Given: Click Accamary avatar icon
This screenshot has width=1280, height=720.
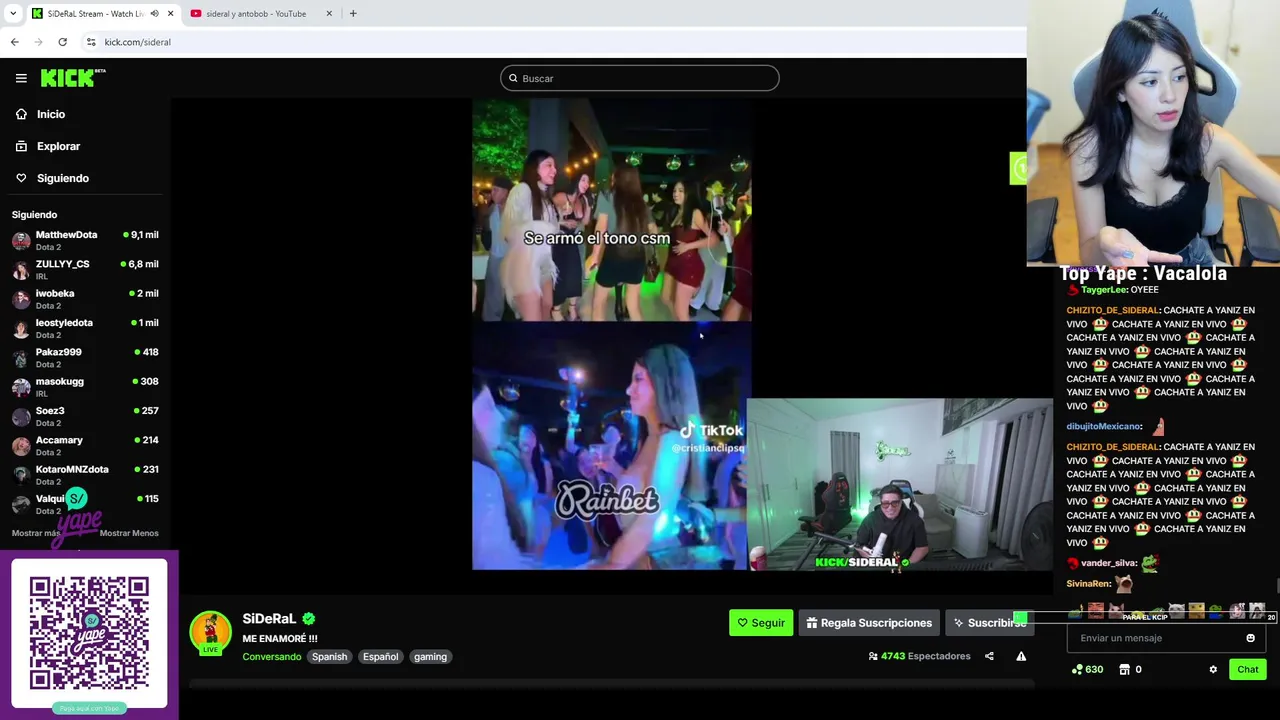Looking at the screenshot, I should tap(21, 445).
